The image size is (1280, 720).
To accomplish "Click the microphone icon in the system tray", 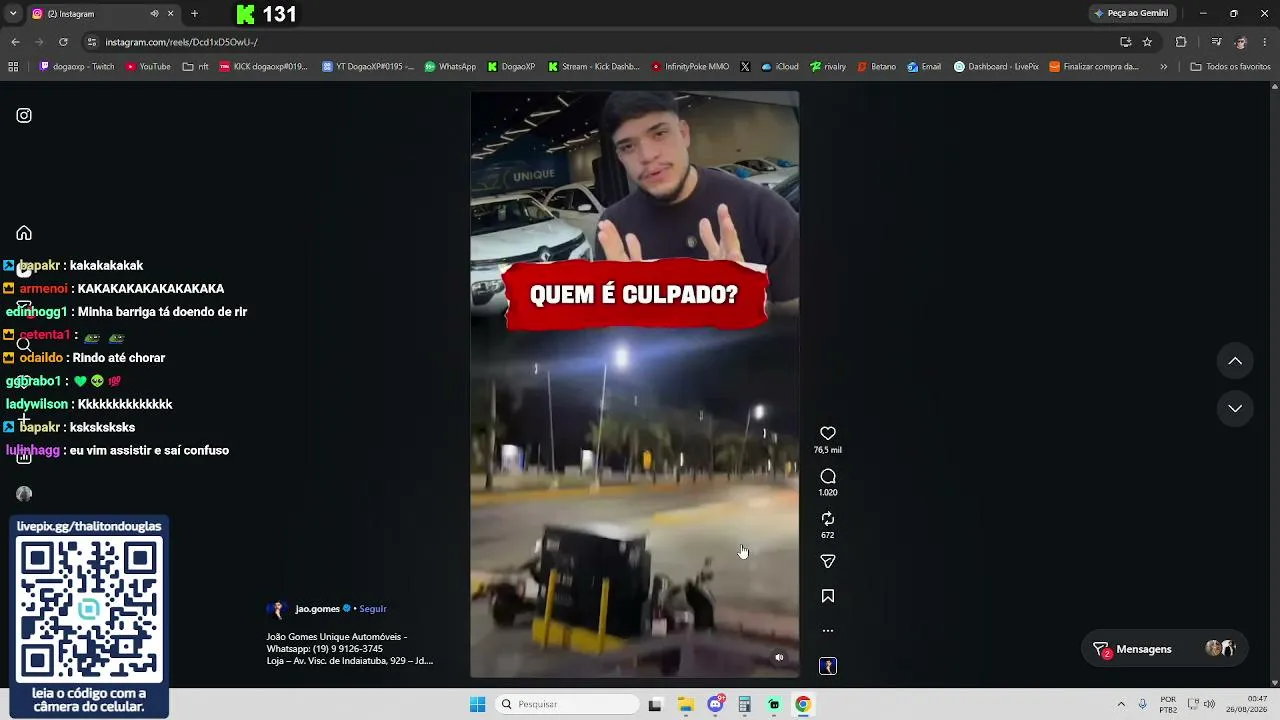I will (1142, 704).
